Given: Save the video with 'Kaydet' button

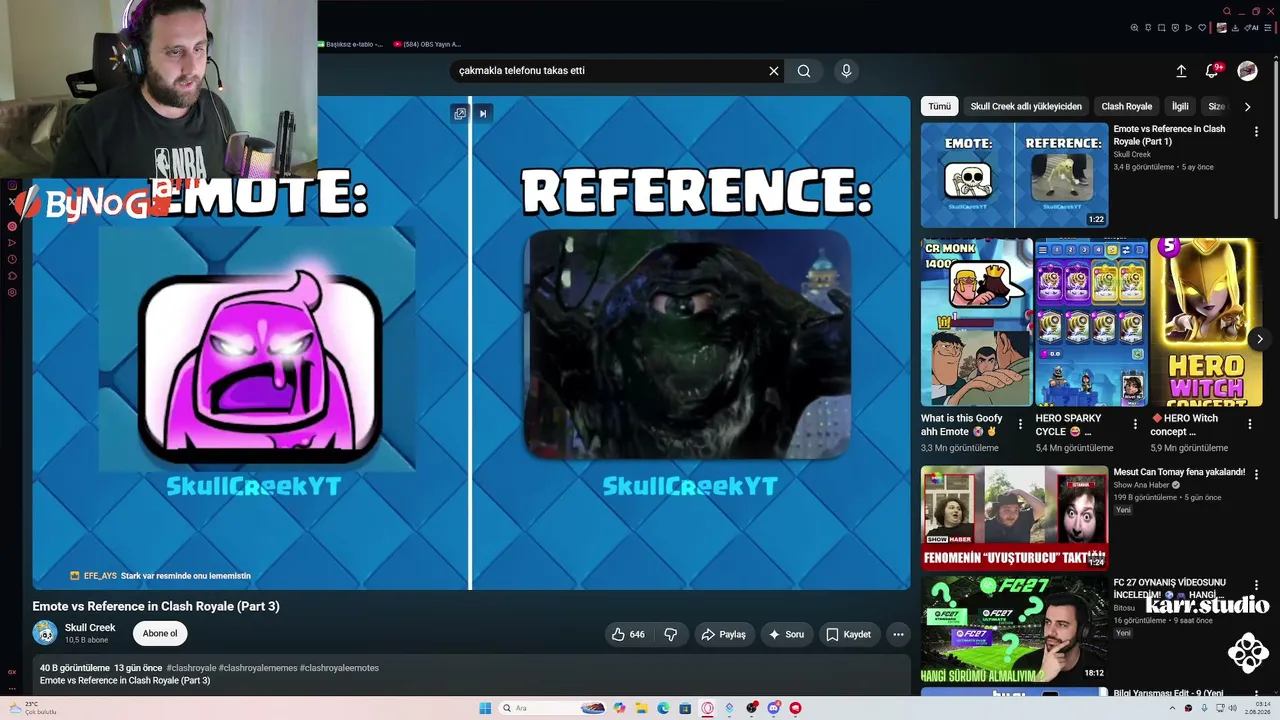Looking at the screenshot, I should click(848, 634).
